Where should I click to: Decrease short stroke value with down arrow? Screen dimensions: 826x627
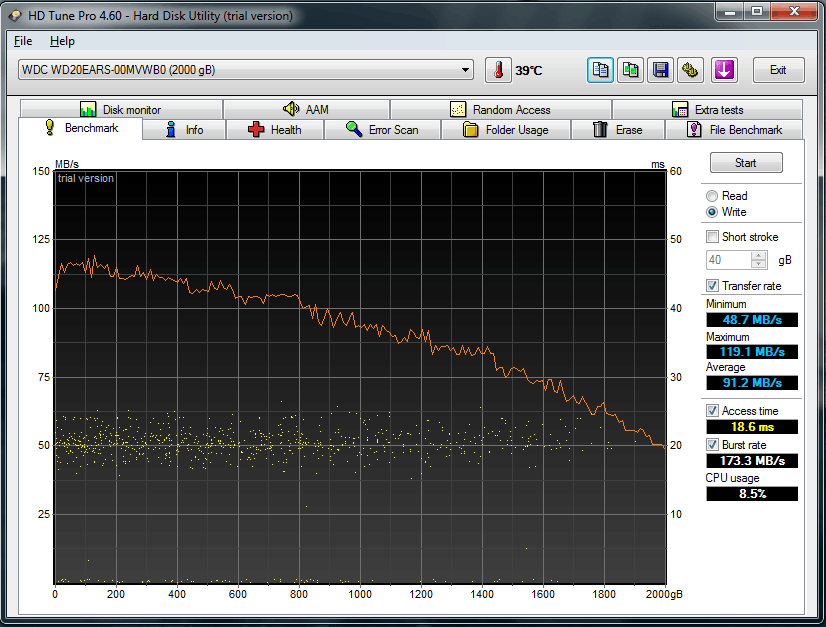click(x=759, y=264)
